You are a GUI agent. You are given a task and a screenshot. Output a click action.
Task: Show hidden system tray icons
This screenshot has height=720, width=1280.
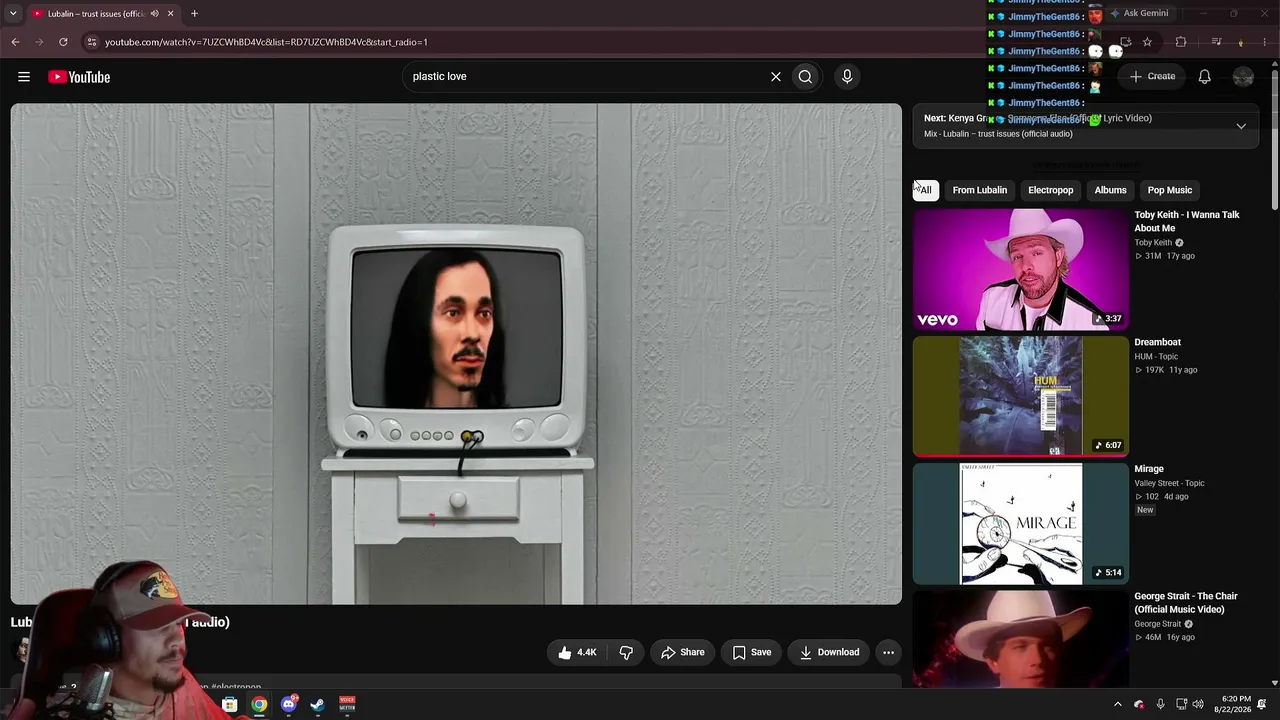pyautogui.click(x=1118, y=705)
